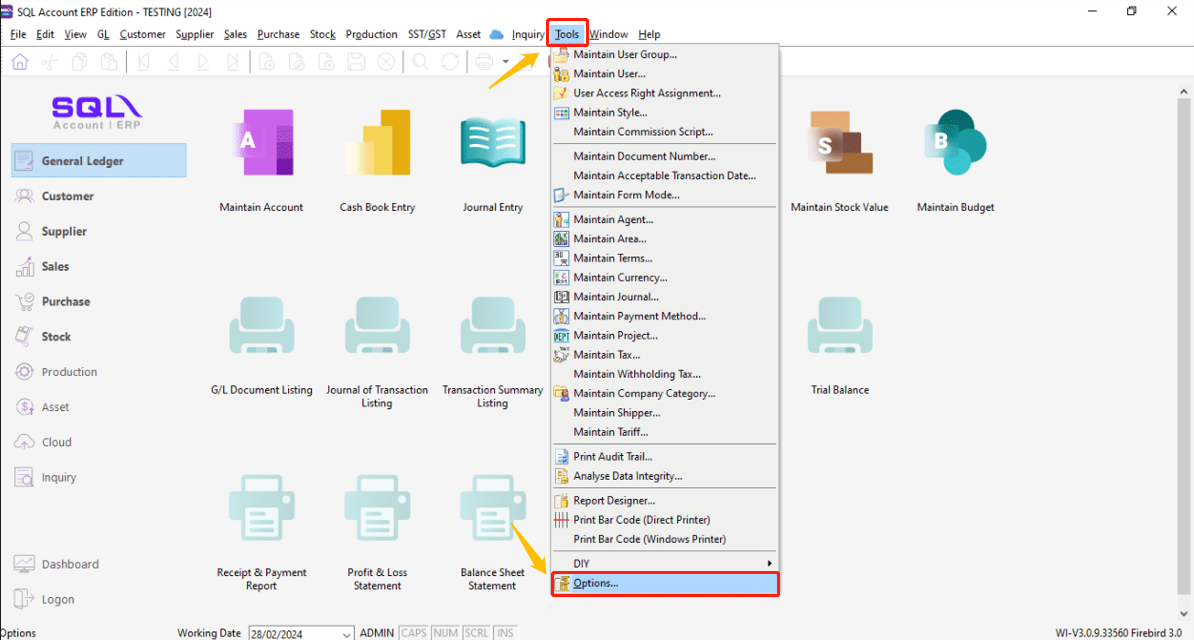This screenshot has width=1194, height=640.
Task: Open the Working Date dropdown
Action: [347, 633]
